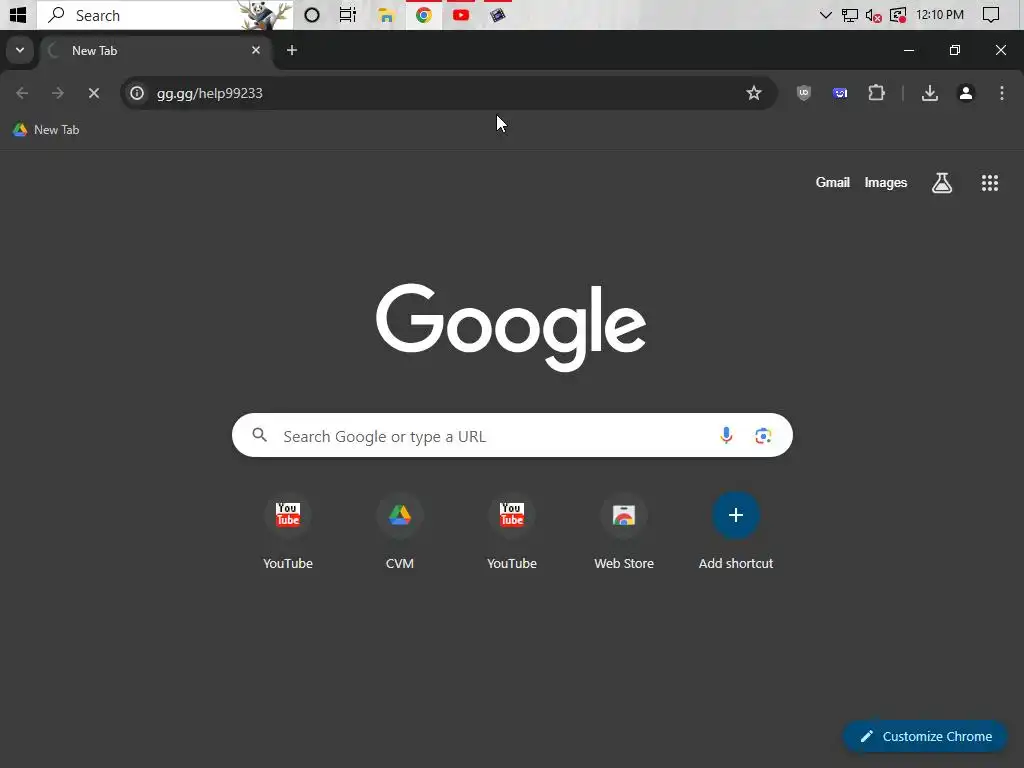Restore down the Chrome window

955,50
